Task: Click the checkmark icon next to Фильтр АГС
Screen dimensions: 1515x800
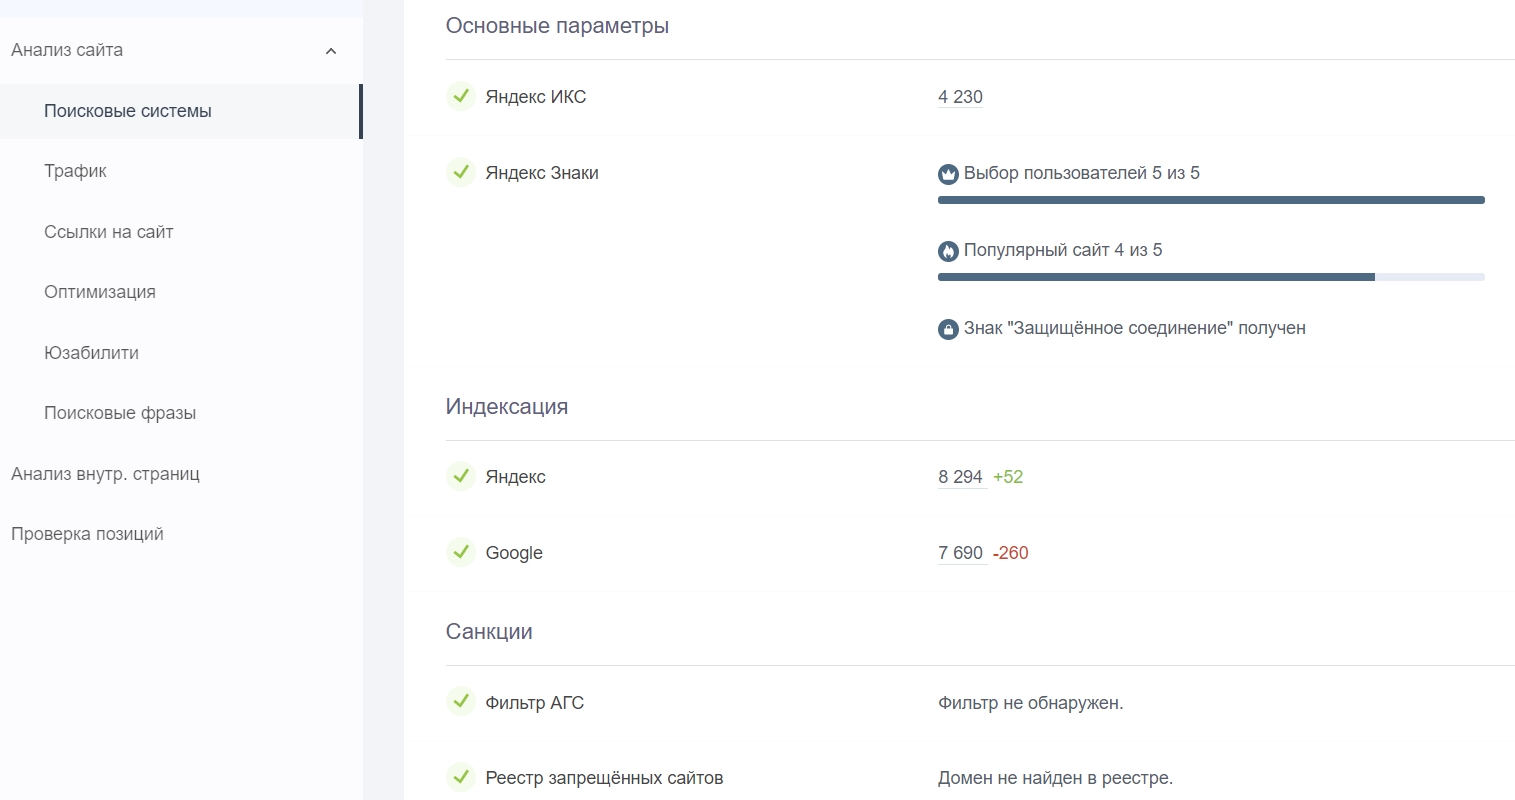Action: (x=460, y=702)
